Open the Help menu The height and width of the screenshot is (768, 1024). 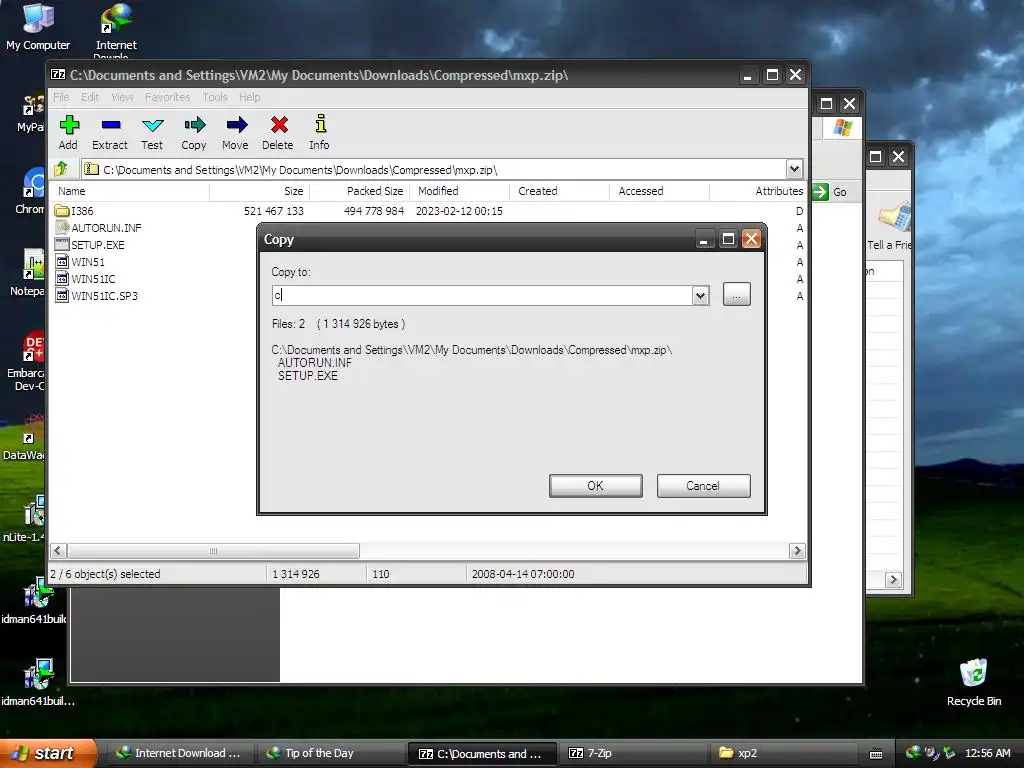[x=249, y=97]
